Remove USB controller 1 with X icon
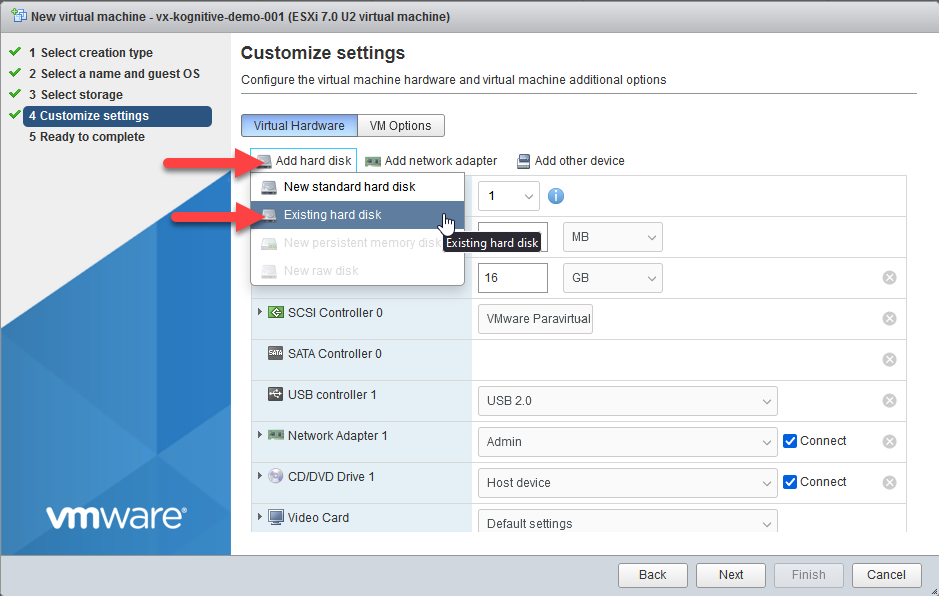The image size is (939, 596). click(x=889, y=401)
